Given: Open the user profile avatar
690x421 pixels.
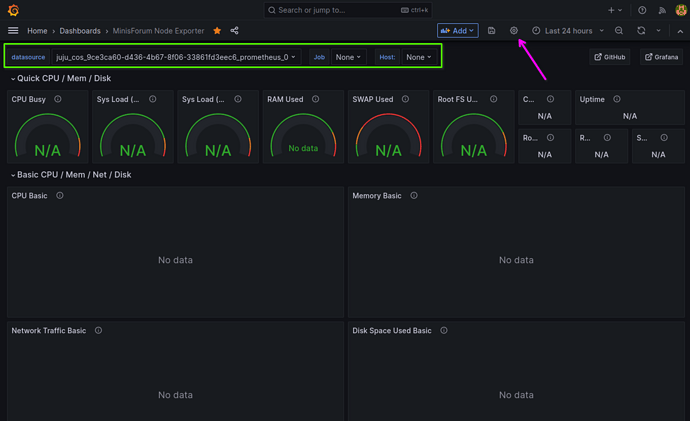Looking at the screenshot, I should point(681,10).
